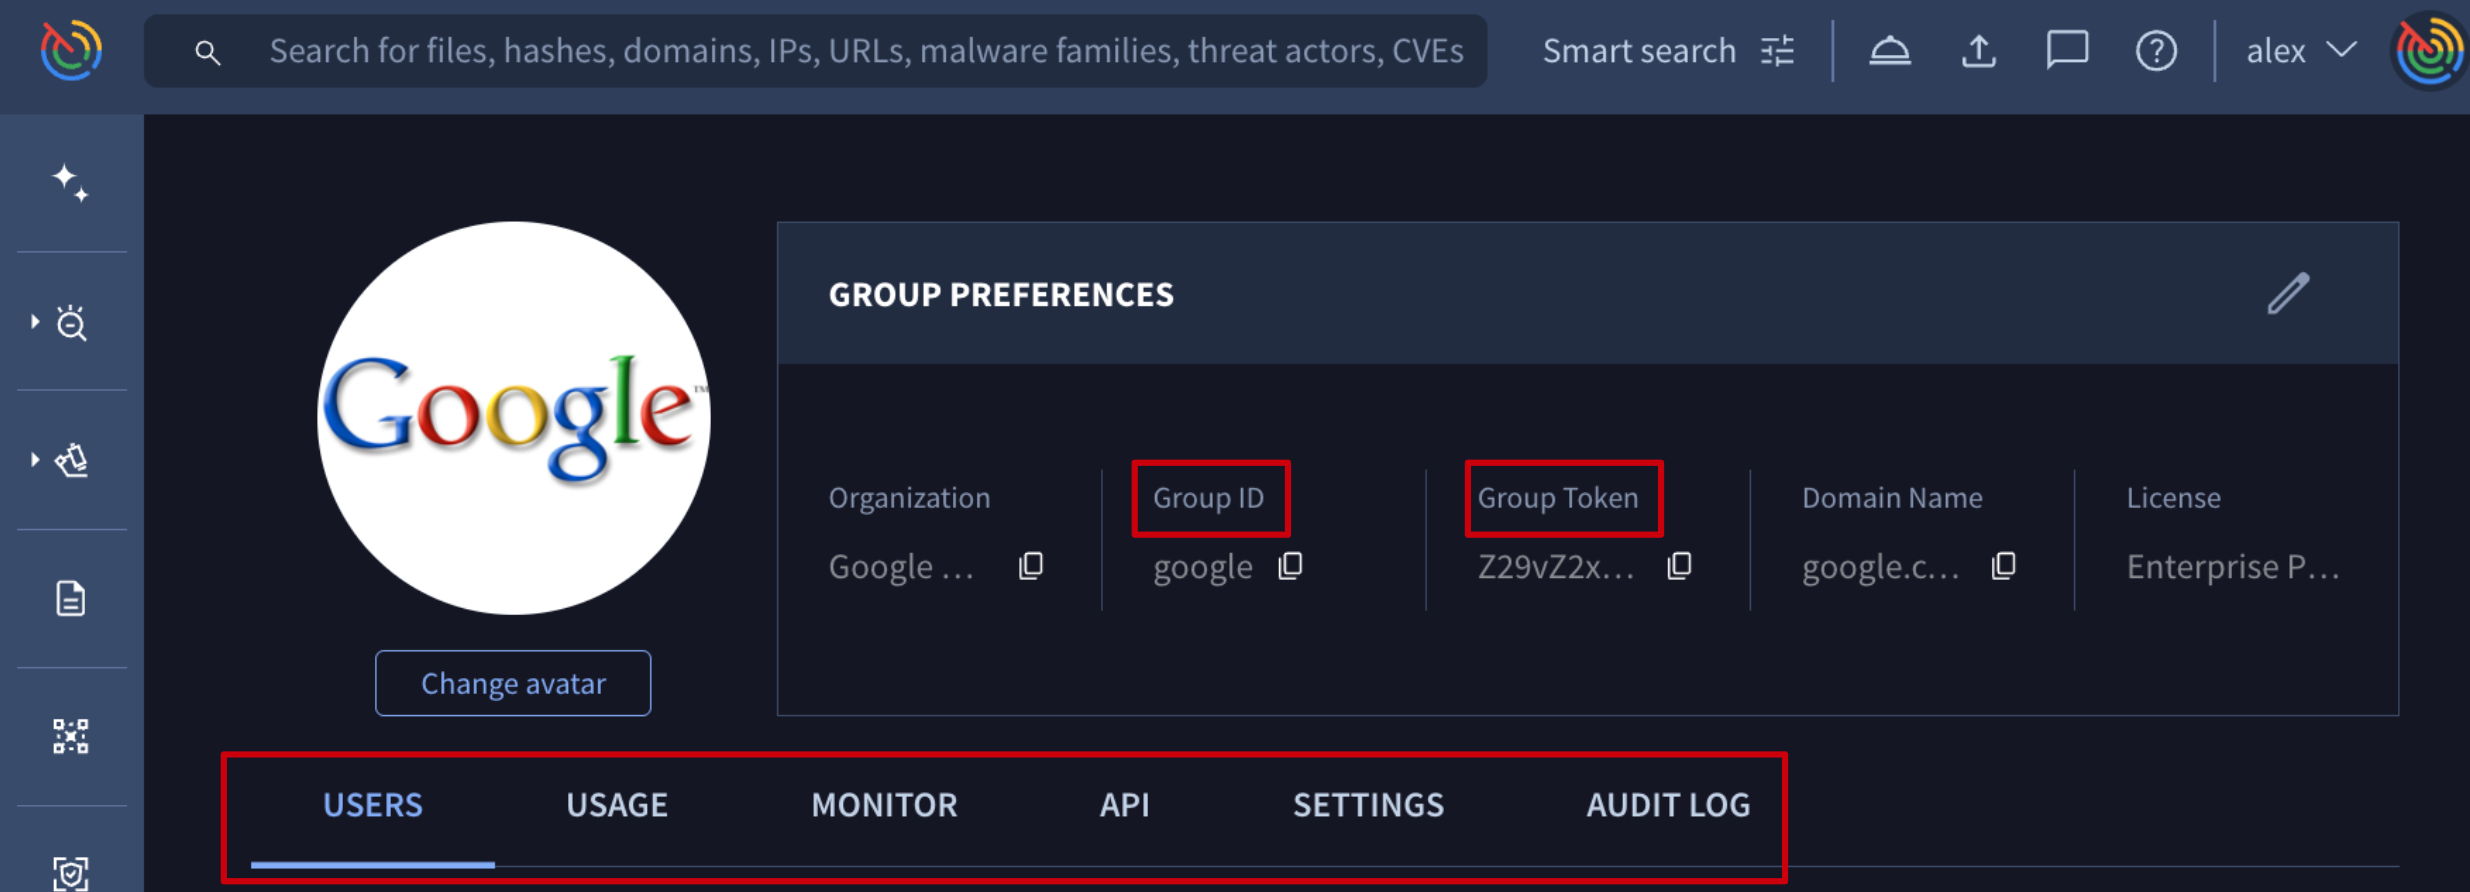
Task: Expand the hunting sidebar section arrow
Action: [35, 321]
